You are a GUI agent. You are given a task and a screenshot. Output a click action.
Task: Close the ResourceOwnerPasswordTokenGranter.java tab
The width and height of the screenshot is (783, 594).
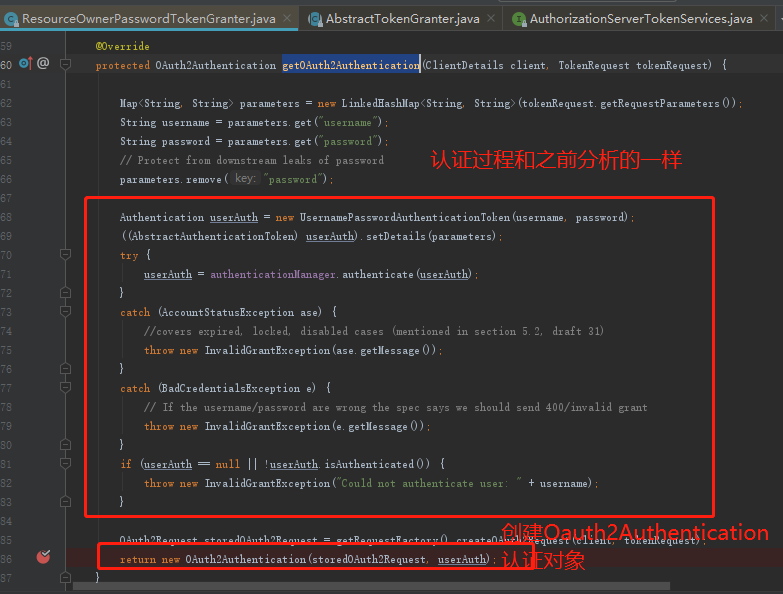(x=287, y=18)
